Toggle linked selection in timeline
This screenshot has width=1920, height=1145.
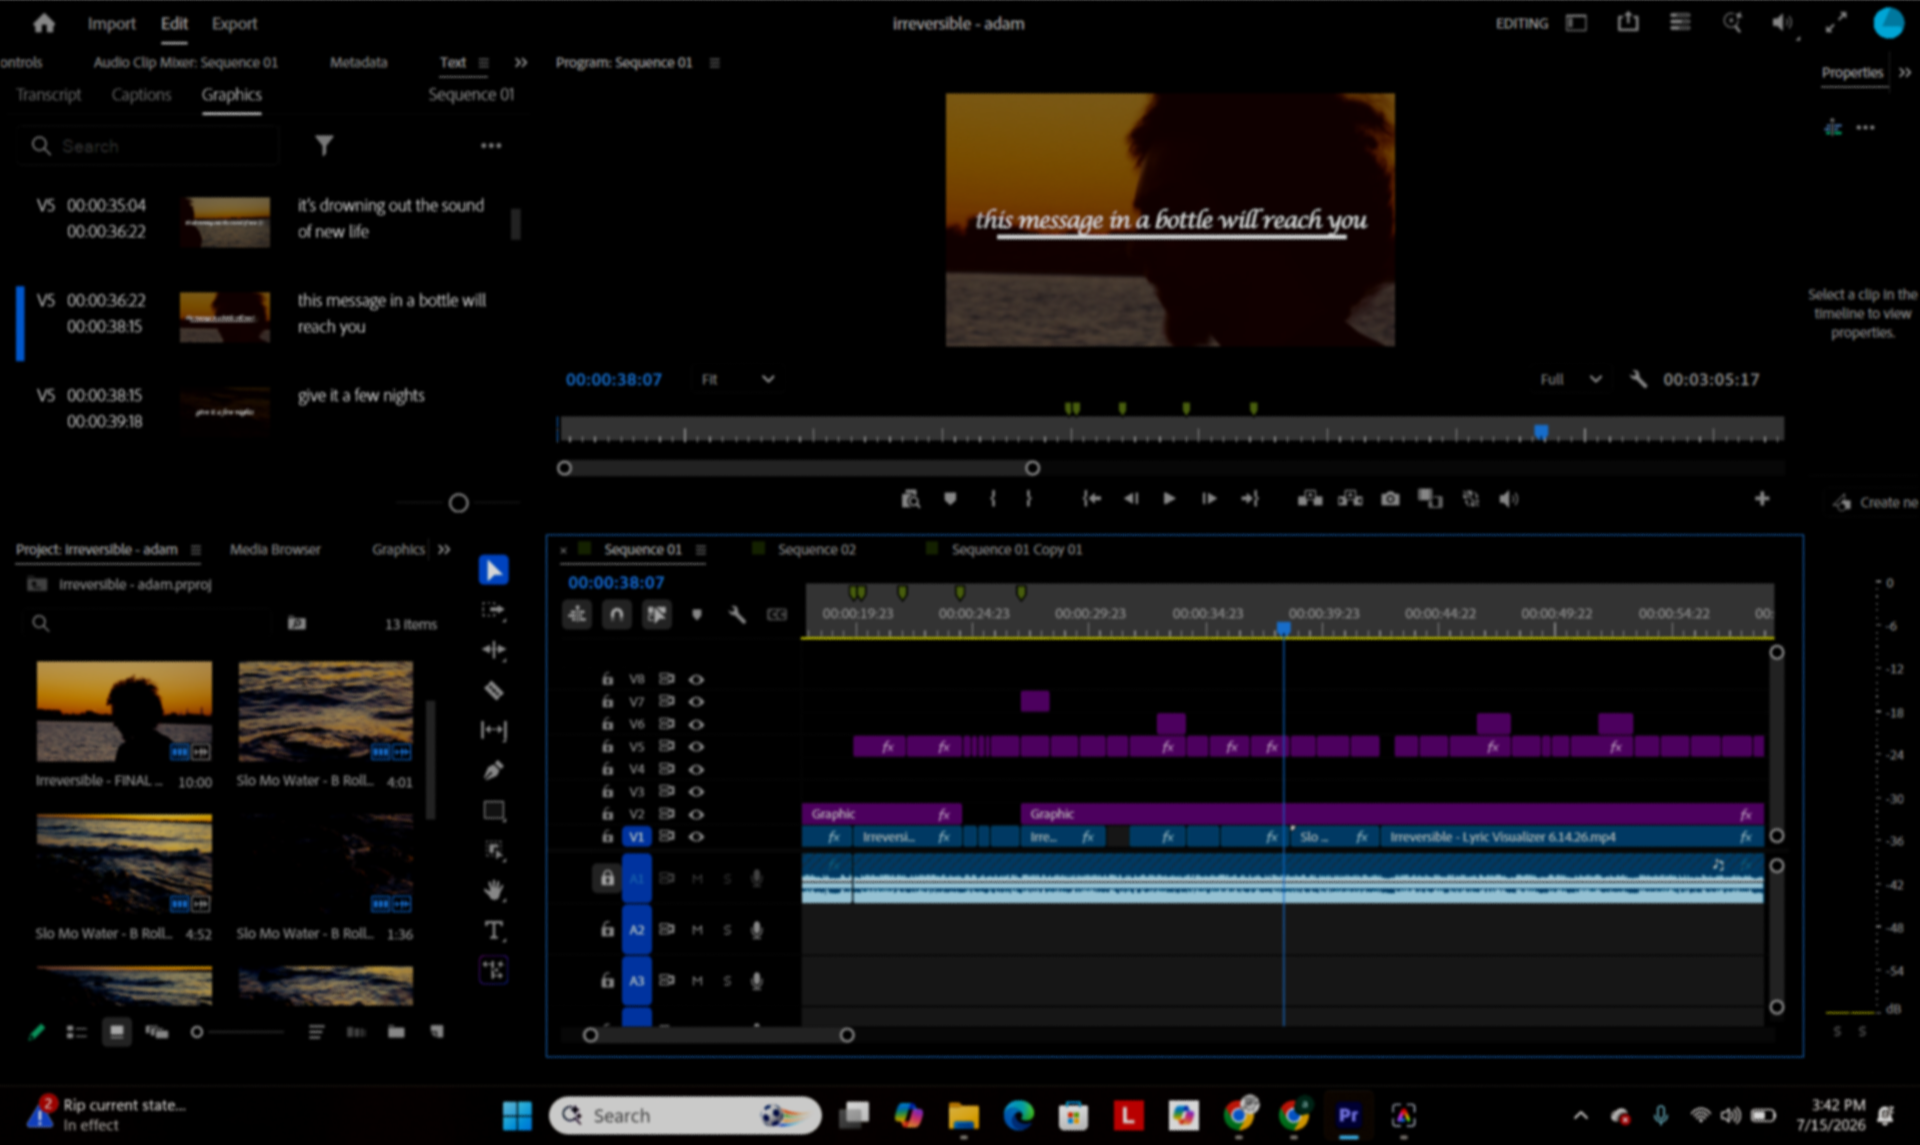point(657,614)
